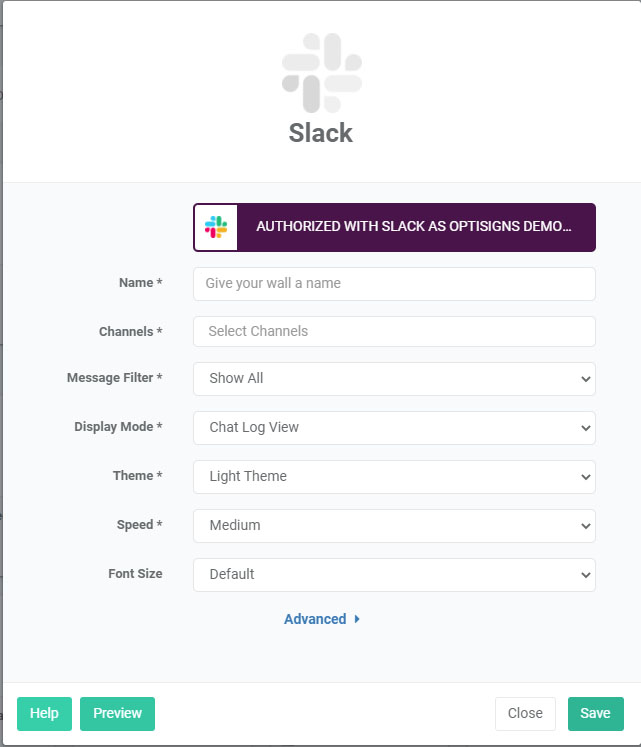Open the Speed dropdown showing Medium
641x747 pixels.
(394, 525)
